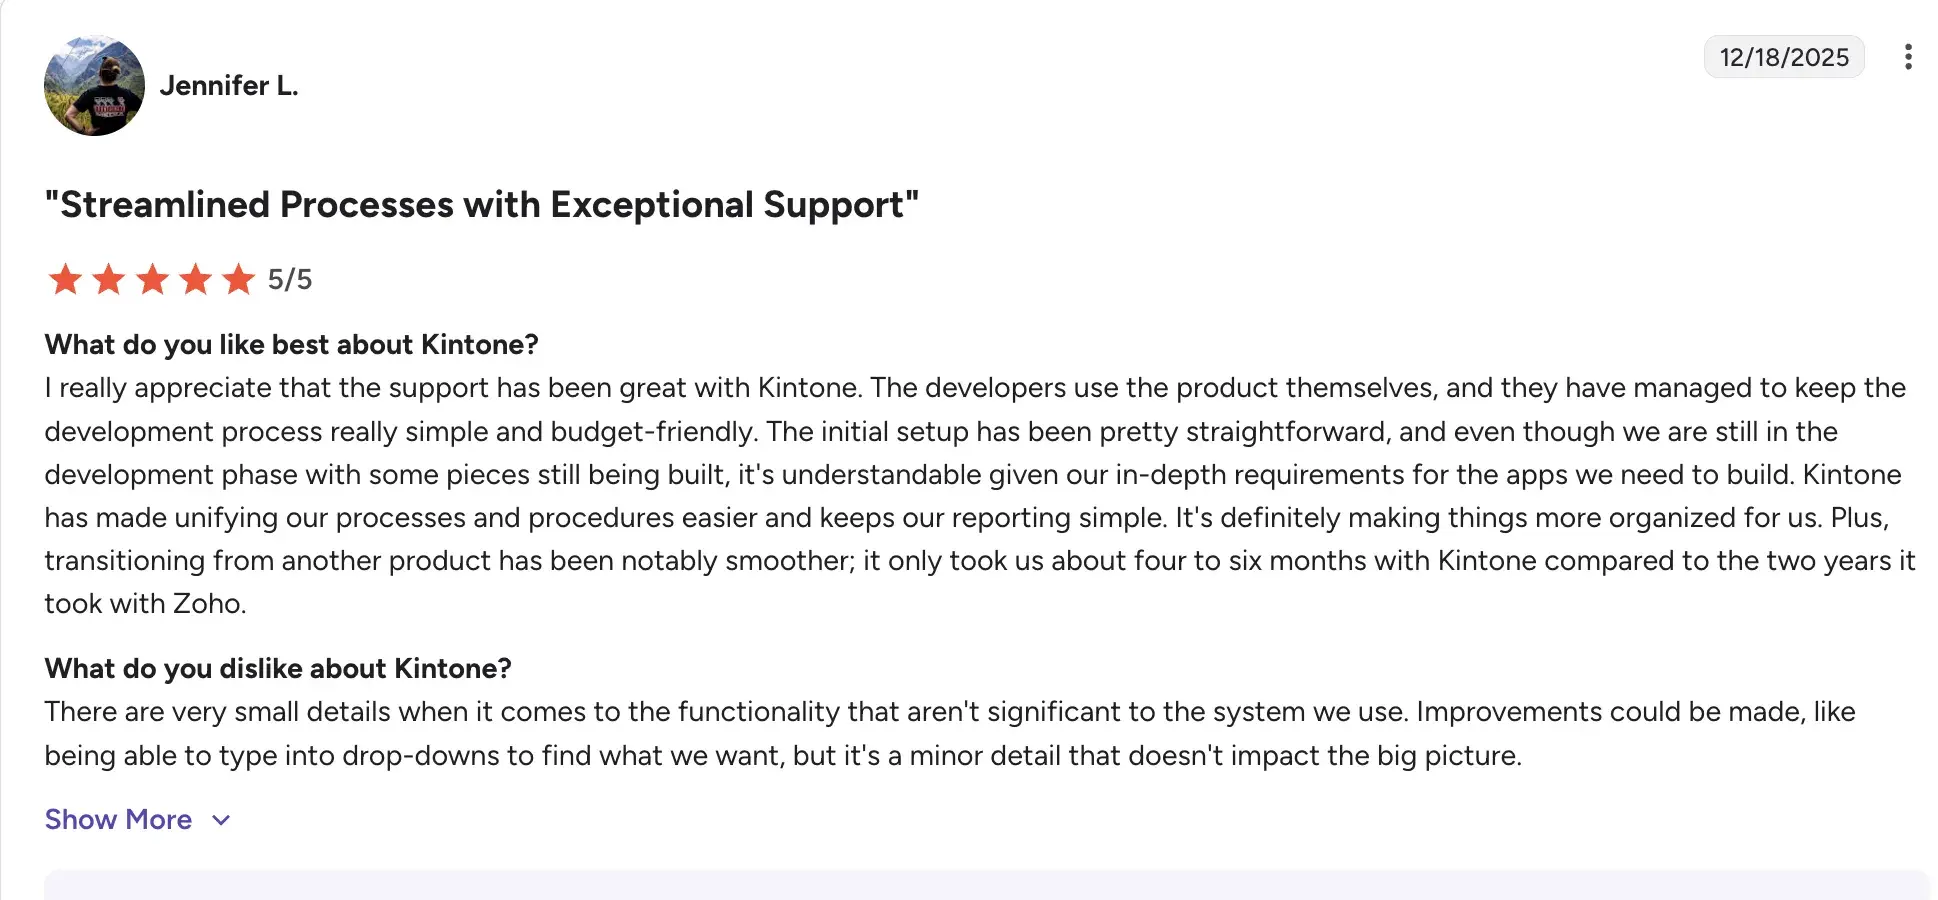Click the middle star in the 5-star rating
The width and height of the screenshot is (1938, 900).
(153, 279)
